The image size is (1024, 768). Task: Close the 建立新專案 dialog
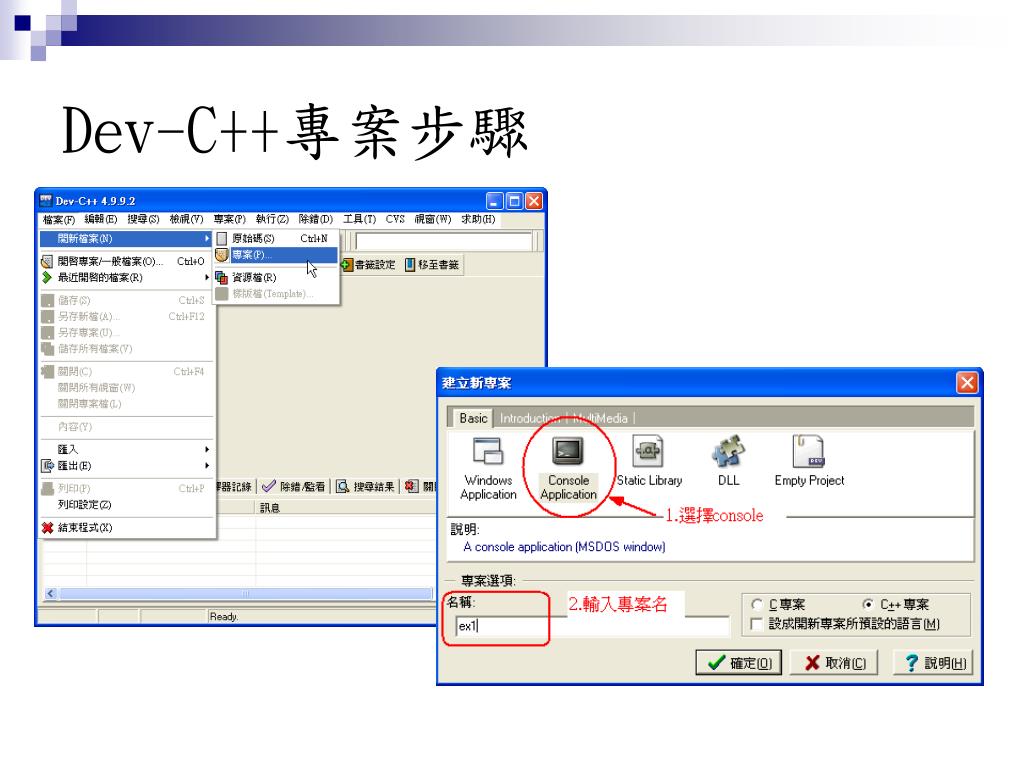[967, 383]
